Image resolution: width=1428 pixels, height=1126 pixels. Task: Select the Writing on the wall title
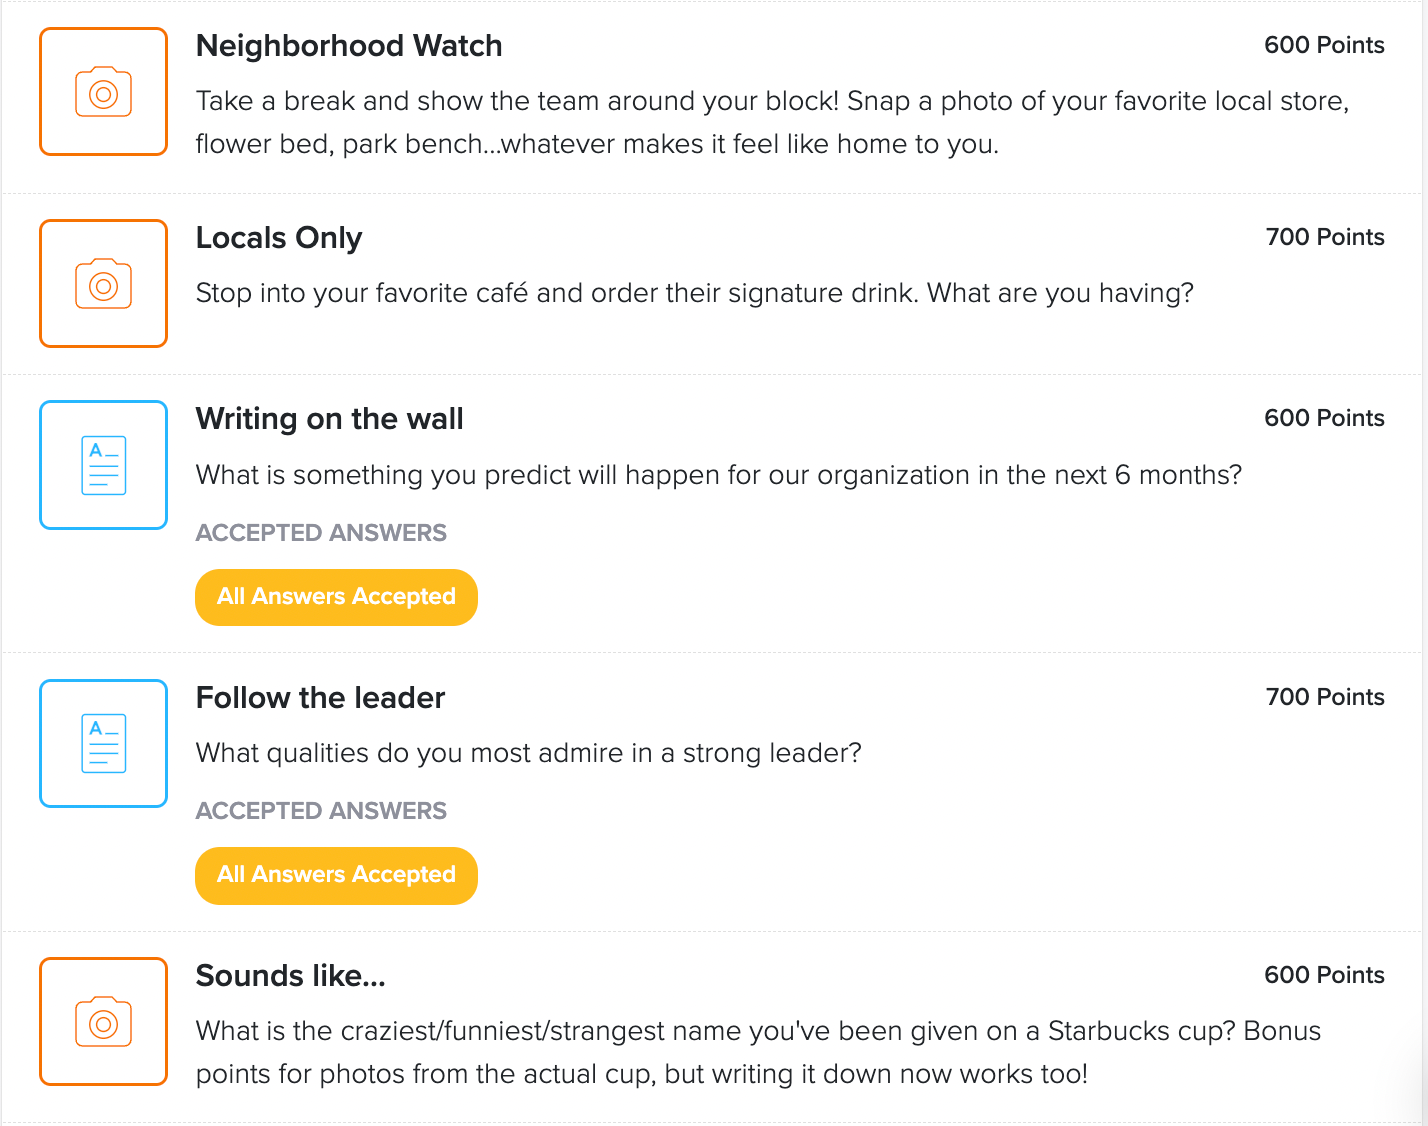point(329,419)
